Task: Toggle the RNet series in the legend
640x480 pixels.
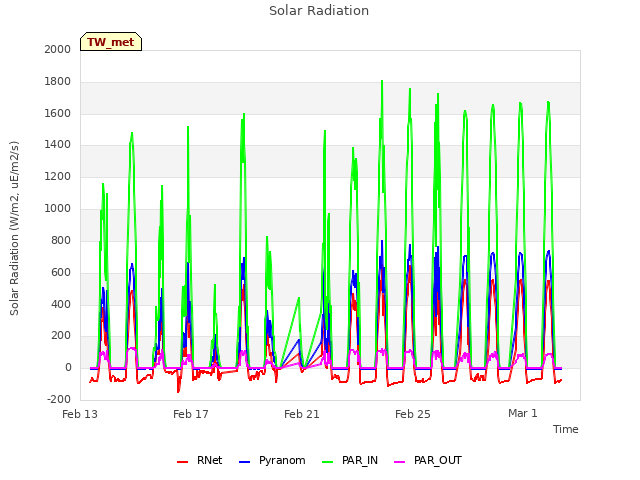Action: (200, 460)
